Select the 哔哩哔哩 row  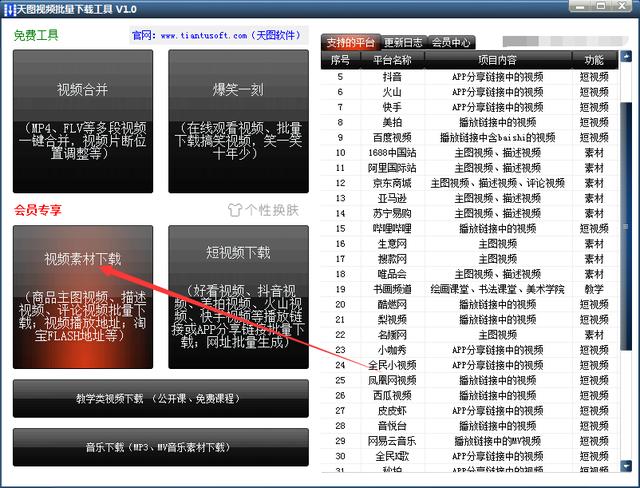coord(470,228)
